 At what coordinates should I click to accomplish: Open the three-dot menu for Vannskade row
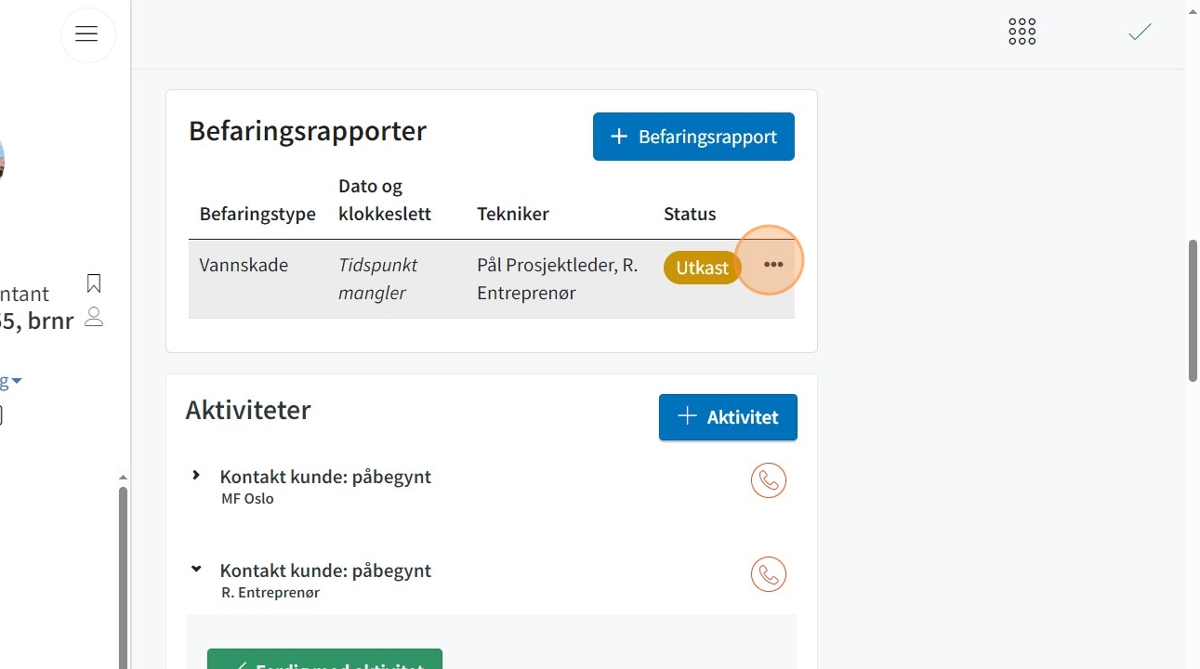773,265
